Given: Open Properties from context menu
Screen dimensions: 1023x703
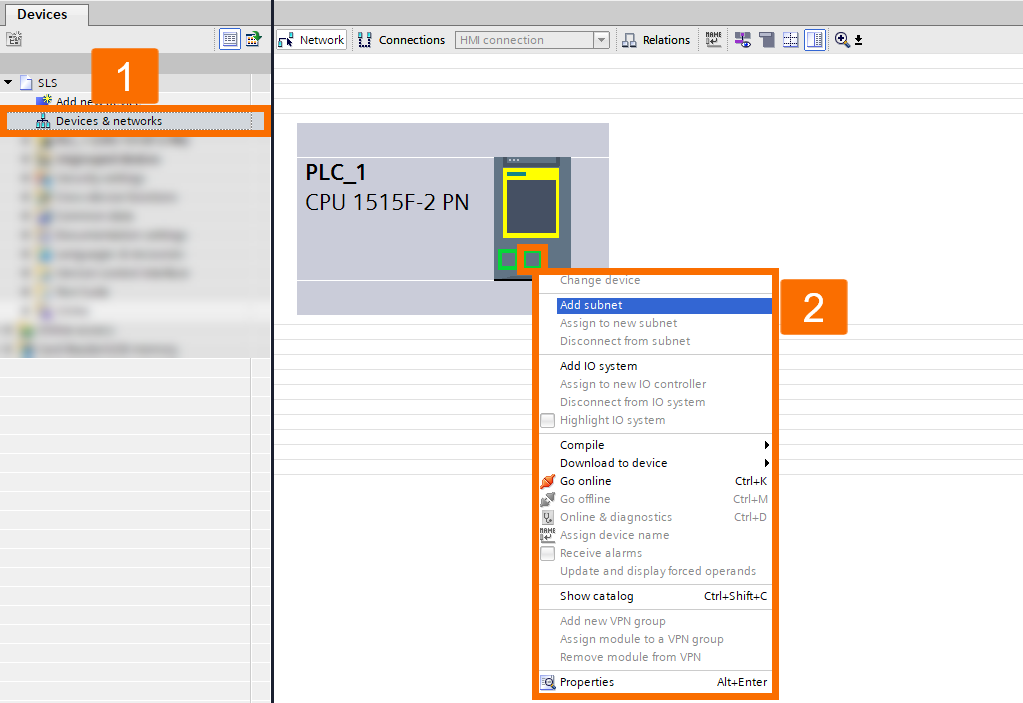Looking at the screenshot, I should (x=655, y=682).
